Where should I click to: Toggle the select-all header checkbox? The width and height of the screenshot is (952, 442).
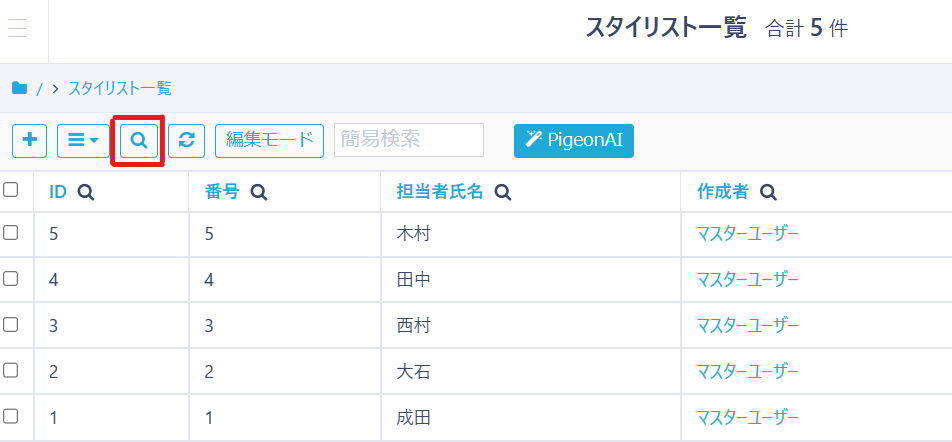tap(11, 190)
